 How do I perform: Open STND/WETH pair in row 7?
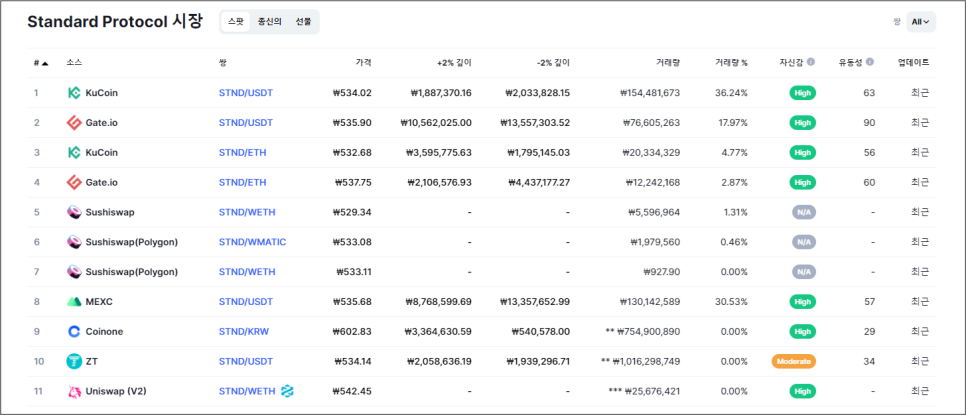(247, 272)
